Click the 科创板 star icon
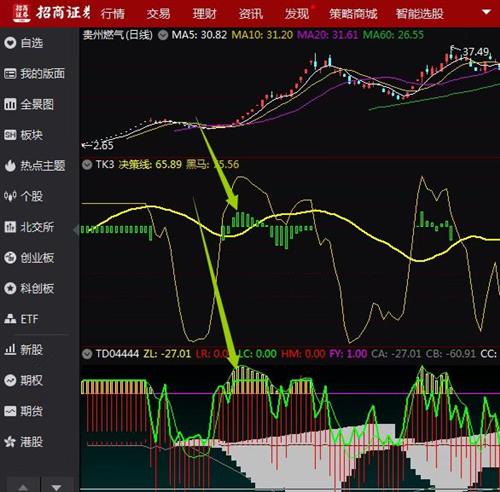Screen dimensions: 500x492 click(10, 288)
